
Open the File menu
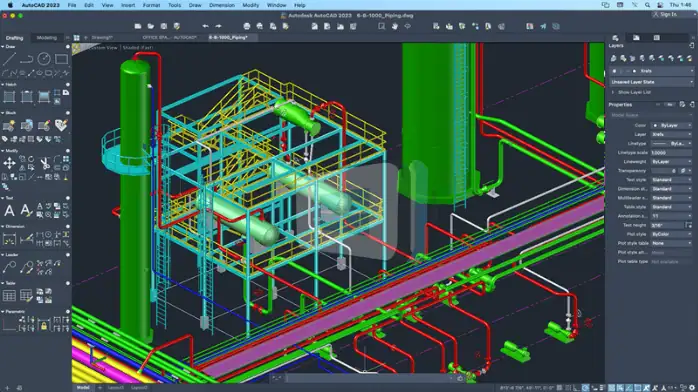(72, 5)
